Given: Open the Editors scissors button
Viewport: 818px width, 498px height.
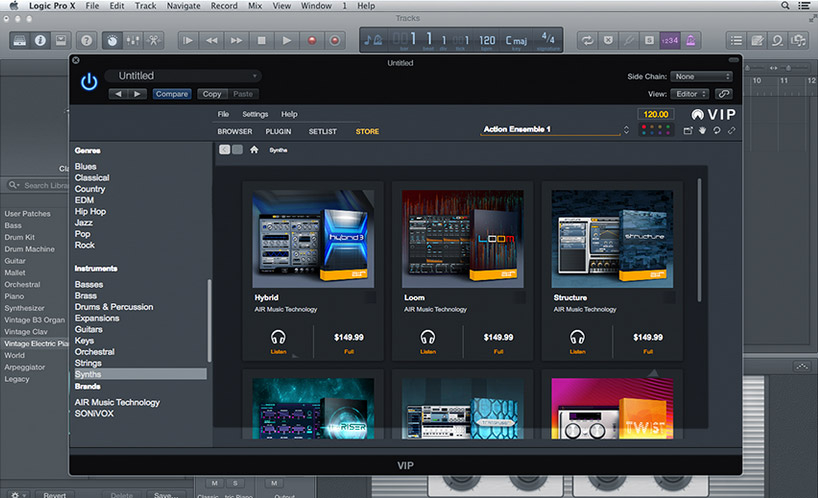Looking at the screenshot, I should (x=153, y=40).
